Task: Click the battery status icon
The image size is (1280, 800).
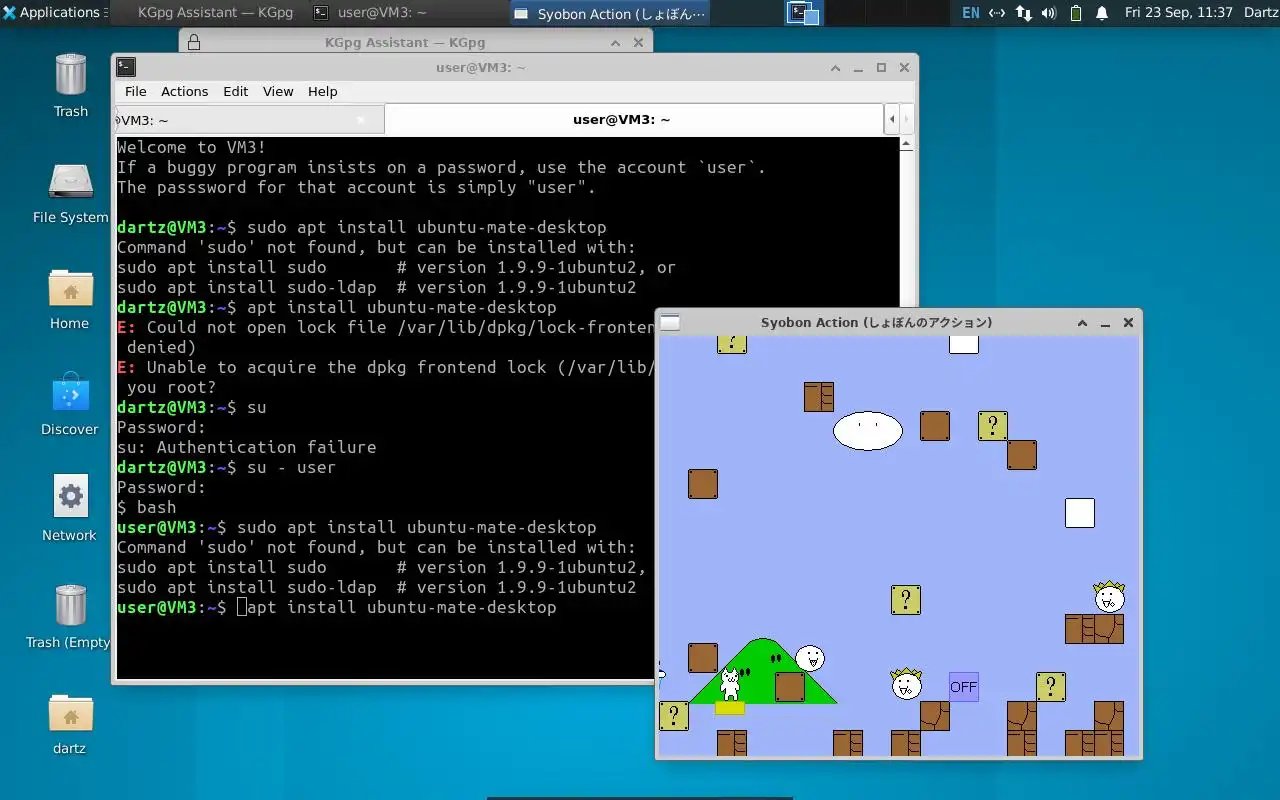Action: (x=1076, y=13)
